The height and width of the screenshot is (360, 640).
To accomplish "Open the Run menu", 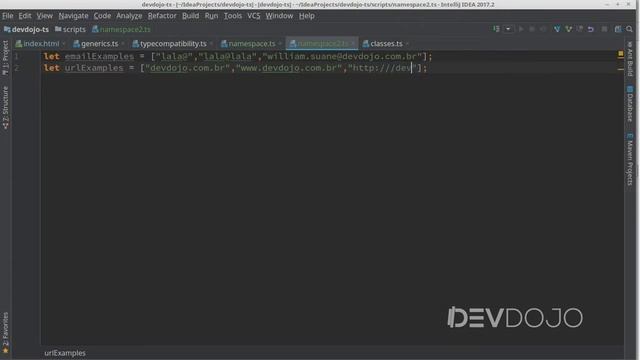I will [x=211, y=16].
